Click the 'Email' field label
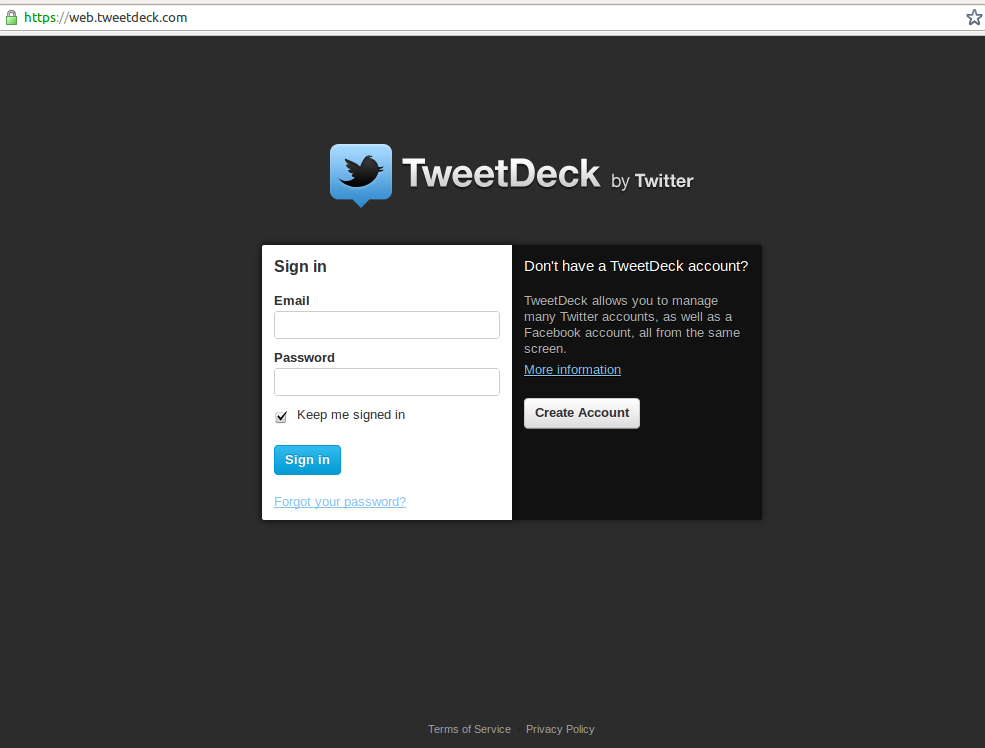 coord(291,301)
